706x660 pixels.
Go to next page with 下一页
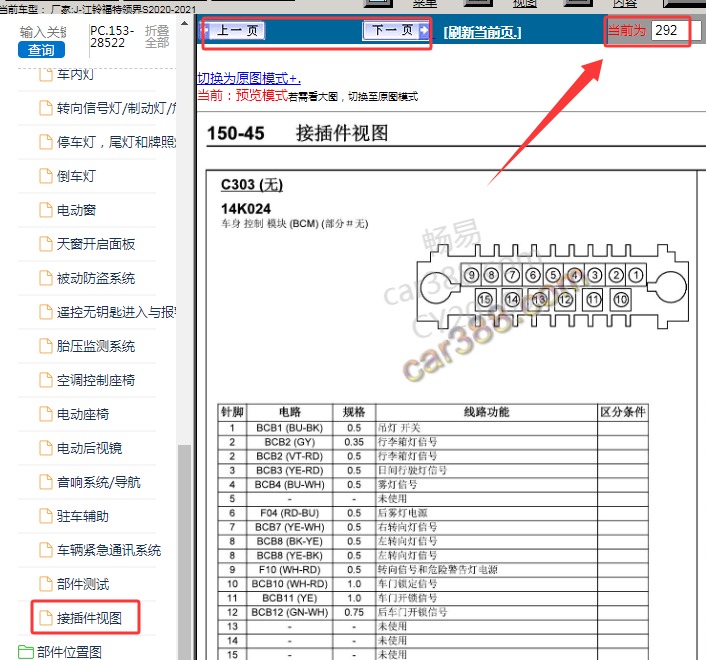(395, 30)
